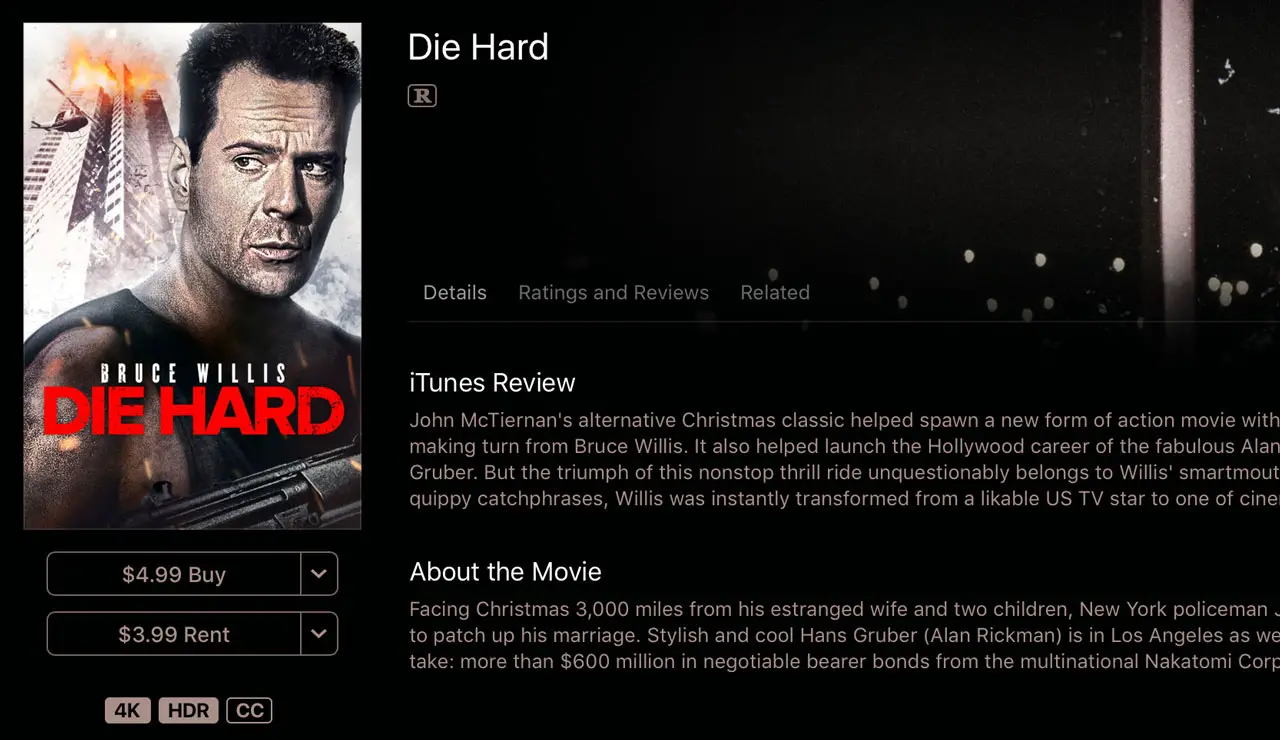This screenshot has height=740, width=1280.
Task: Click the Bruce Willis name on poster
Action: [193, 374]
